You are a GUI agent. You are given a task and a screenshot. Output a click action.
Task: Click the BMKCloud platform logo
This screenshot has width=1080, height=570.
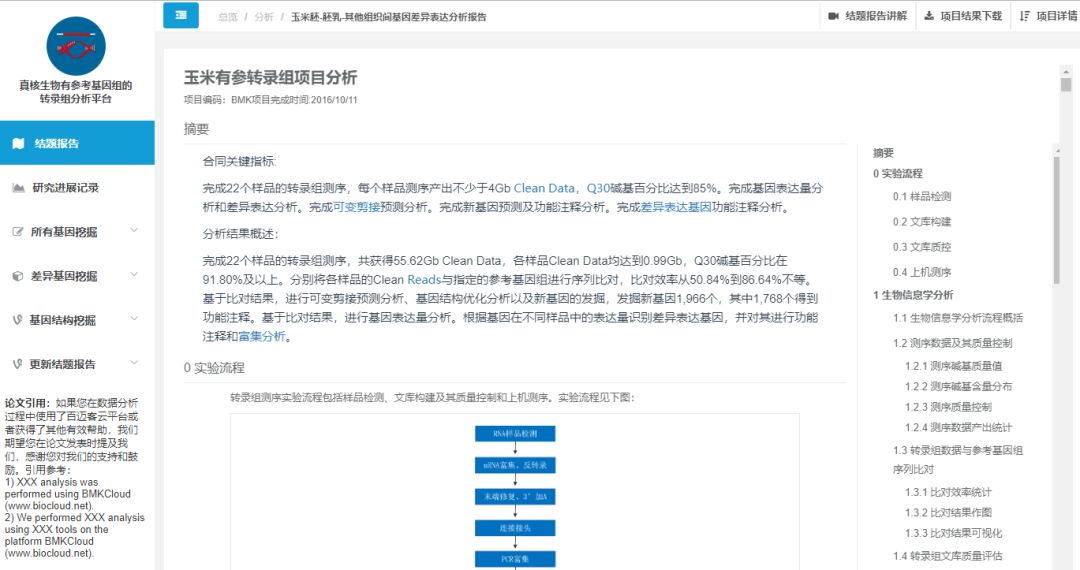76,46
